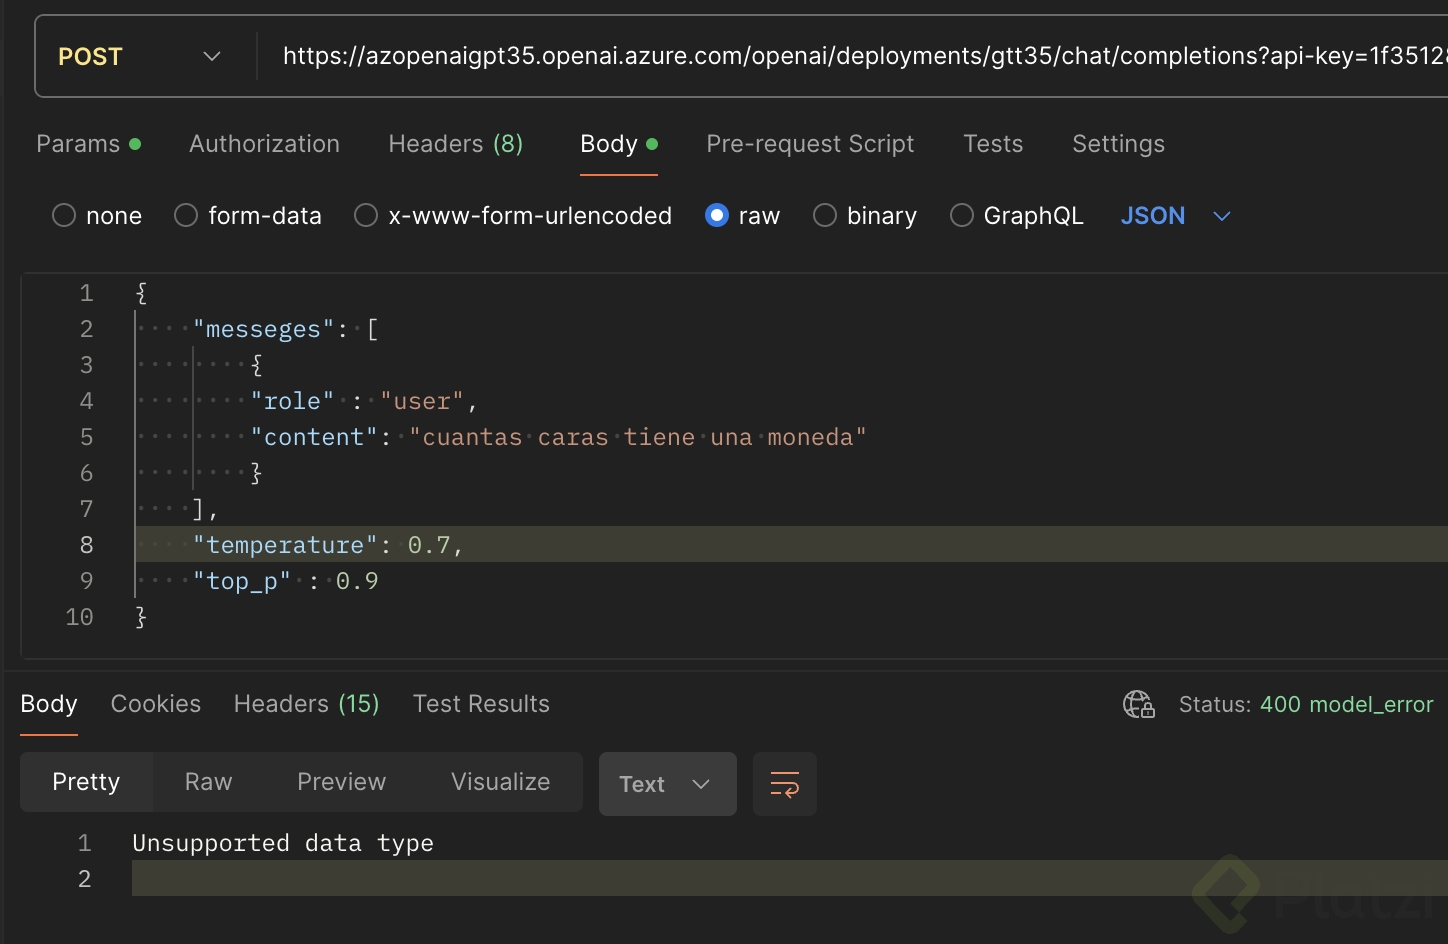Select the form-data radio option
This screenshot has width=1448, height=944.
tap(186, 216)
